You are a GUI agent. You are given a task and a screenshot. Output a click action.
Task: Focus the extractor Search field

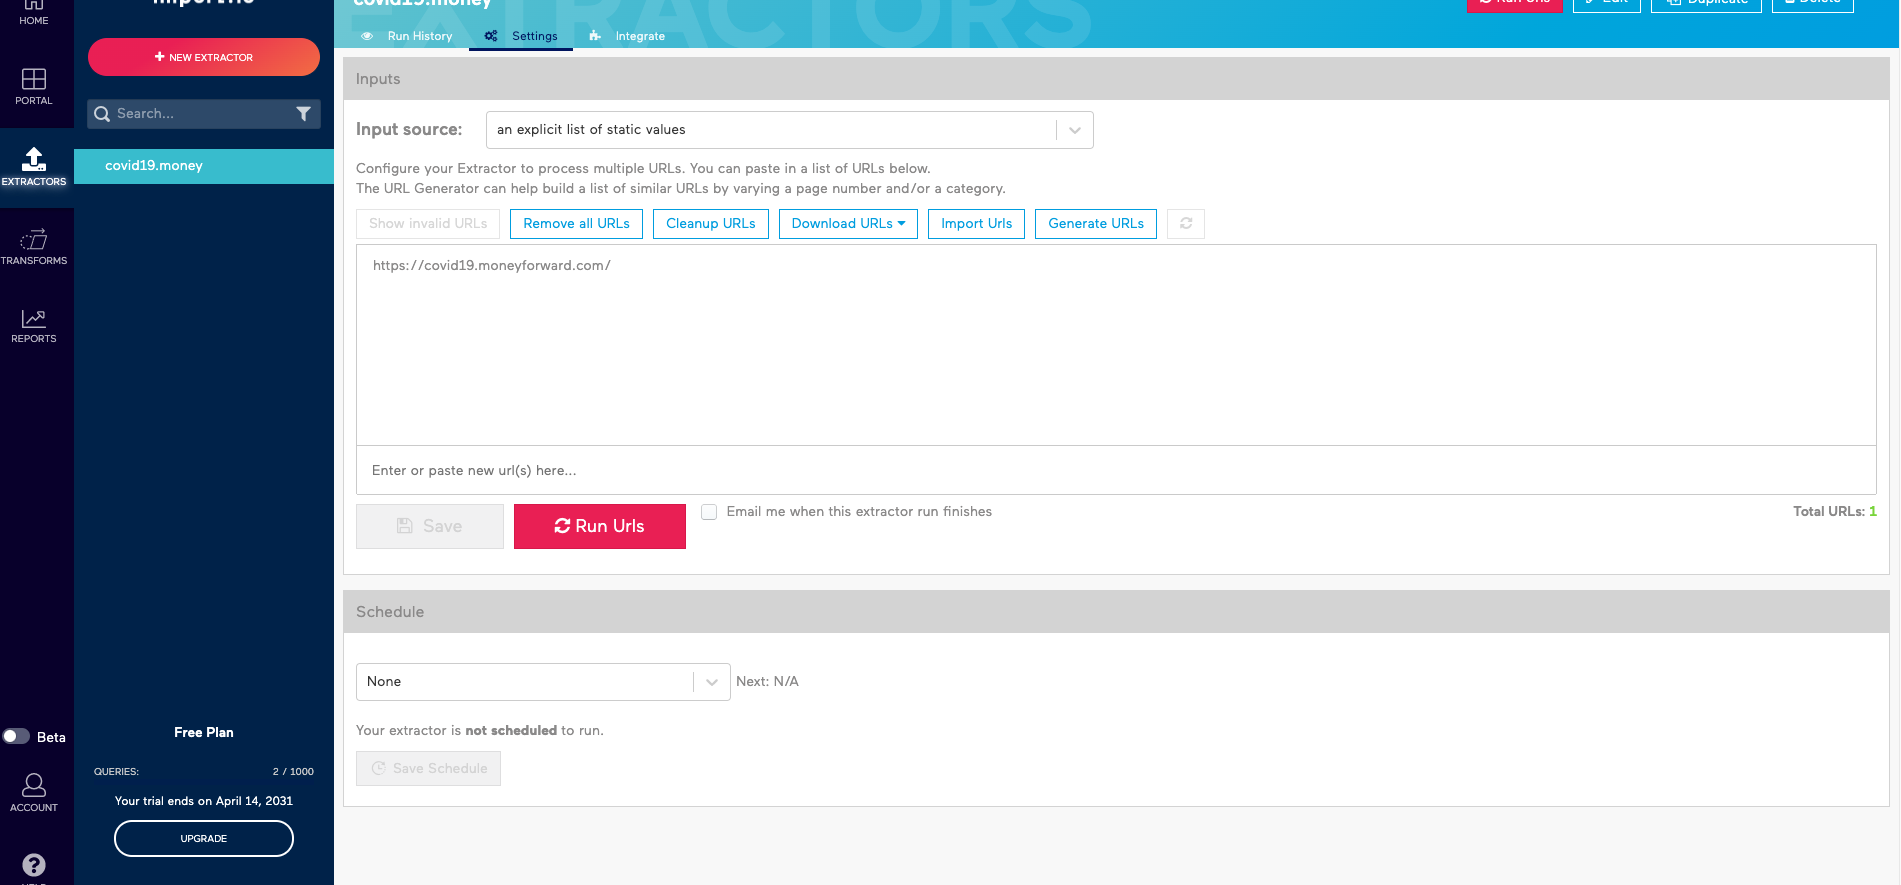204,114
